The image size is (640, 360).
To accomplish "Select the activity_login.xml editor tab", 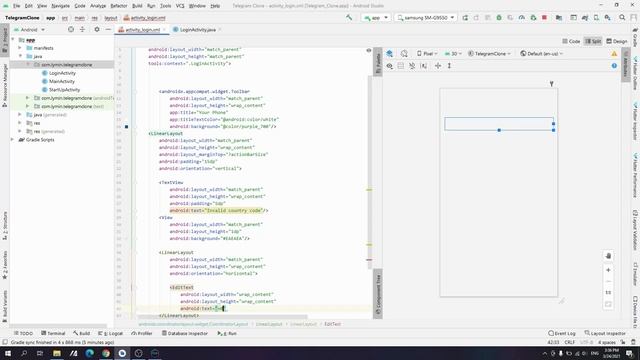I will (142, 30).
